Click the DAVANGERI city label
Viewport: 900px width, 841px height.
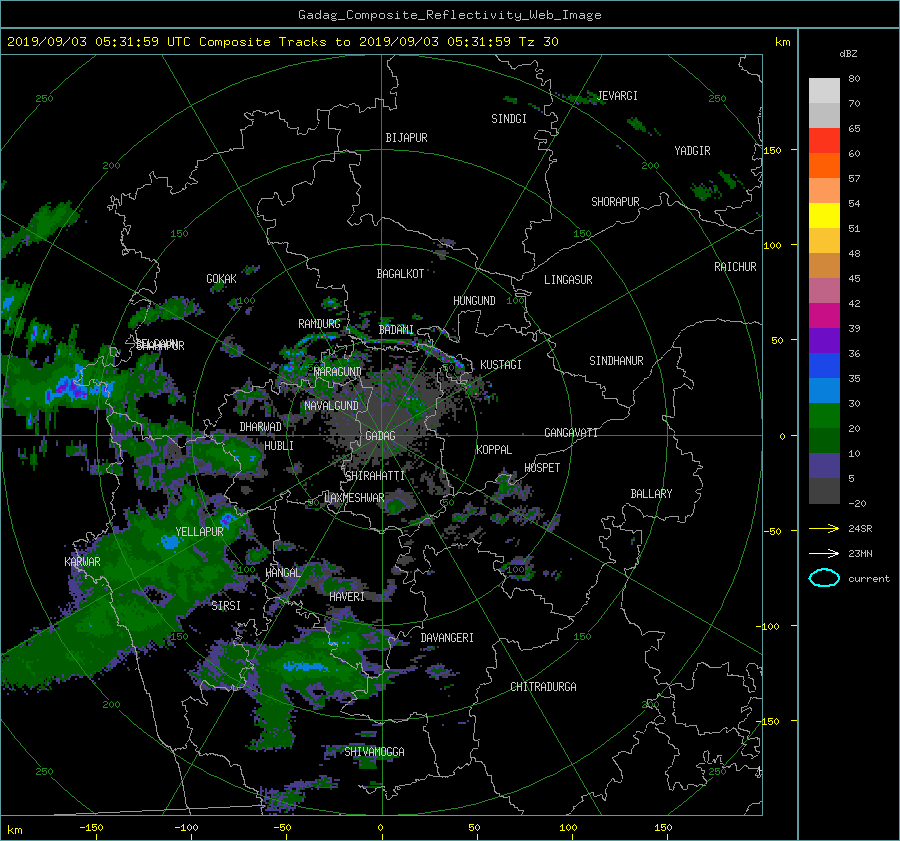(x=447, y=638)
